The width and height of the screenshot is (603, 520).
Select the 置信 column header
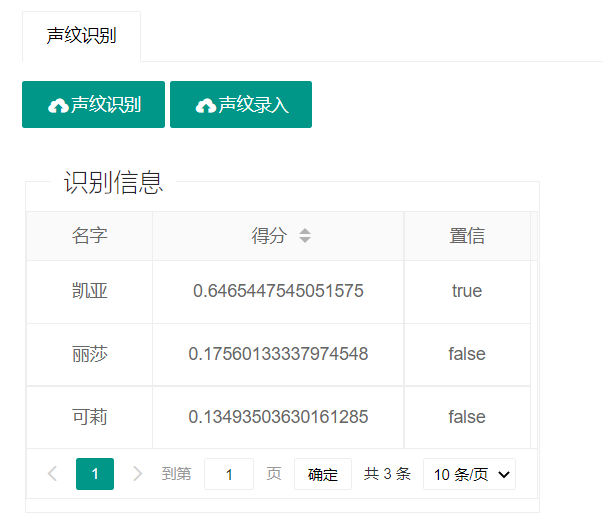[x=467, y=236]
